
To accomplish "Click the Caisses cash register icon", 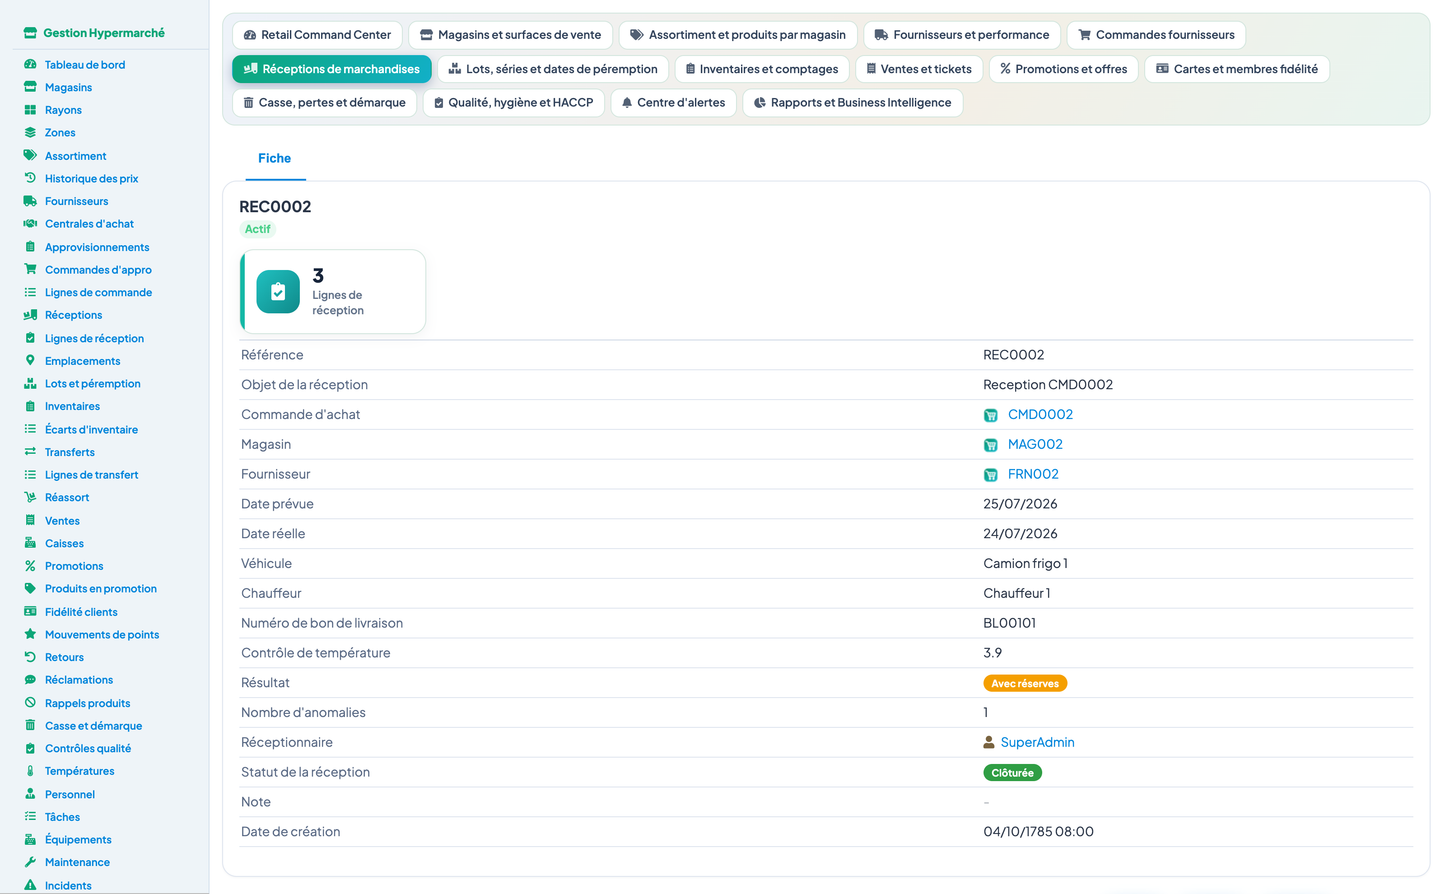I will tap(30, 543).
